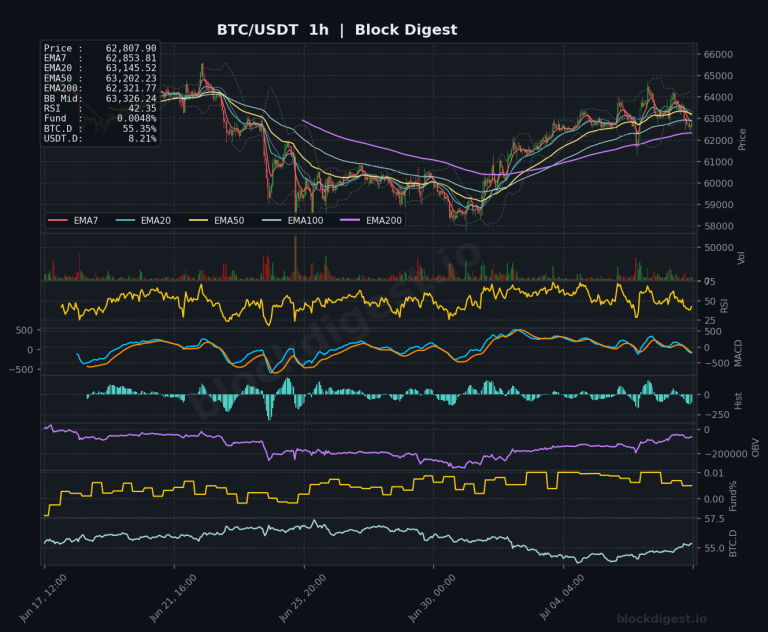The width and height of the screenshot is (768, 632).
Task: Click the EMA50 63,202.23 value
Action: tap(100, 78)
